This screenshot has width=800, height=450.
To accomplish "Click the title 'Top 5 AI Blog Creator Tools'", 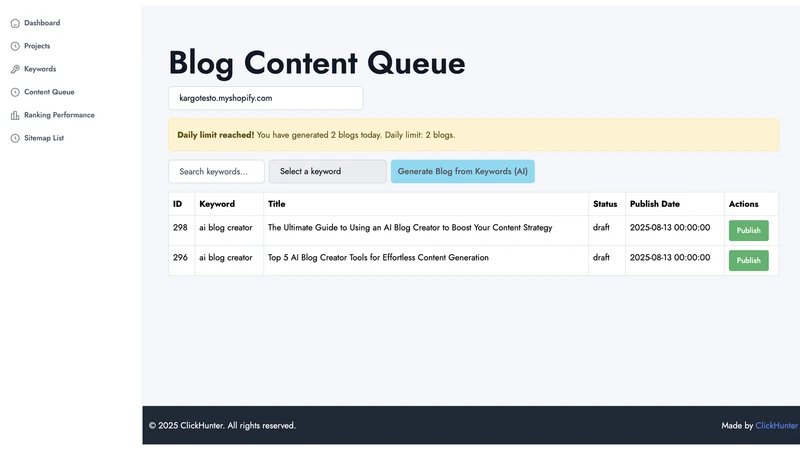I will pyautogui.click(x=378, y=258).
